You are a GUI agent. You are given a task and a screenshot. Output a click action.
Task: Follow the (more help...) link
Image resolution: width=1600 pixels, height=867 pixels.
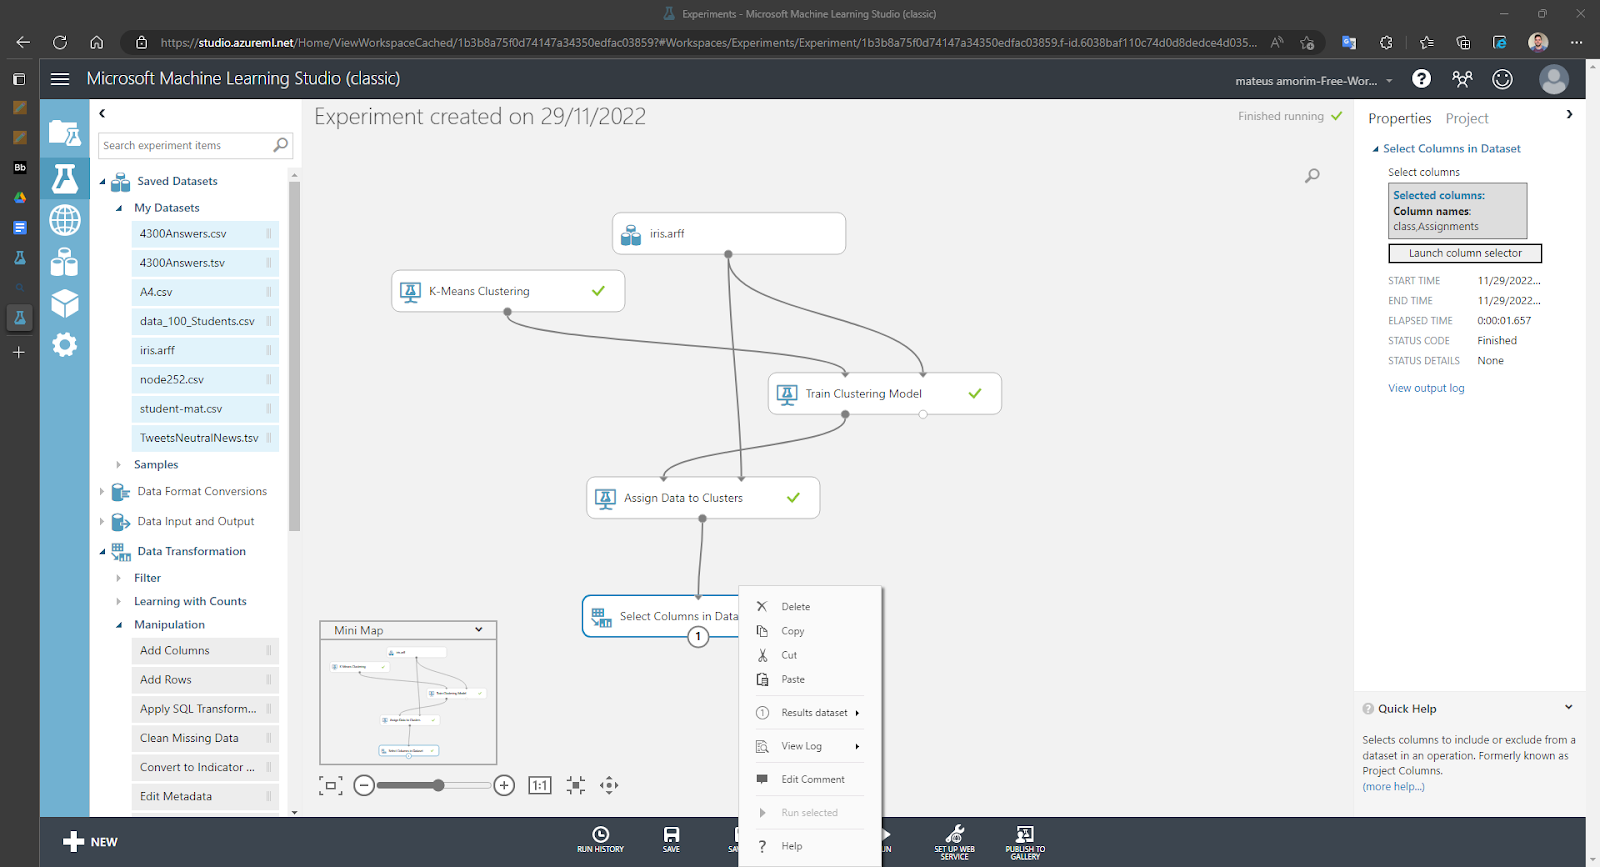pos(1393,787)
